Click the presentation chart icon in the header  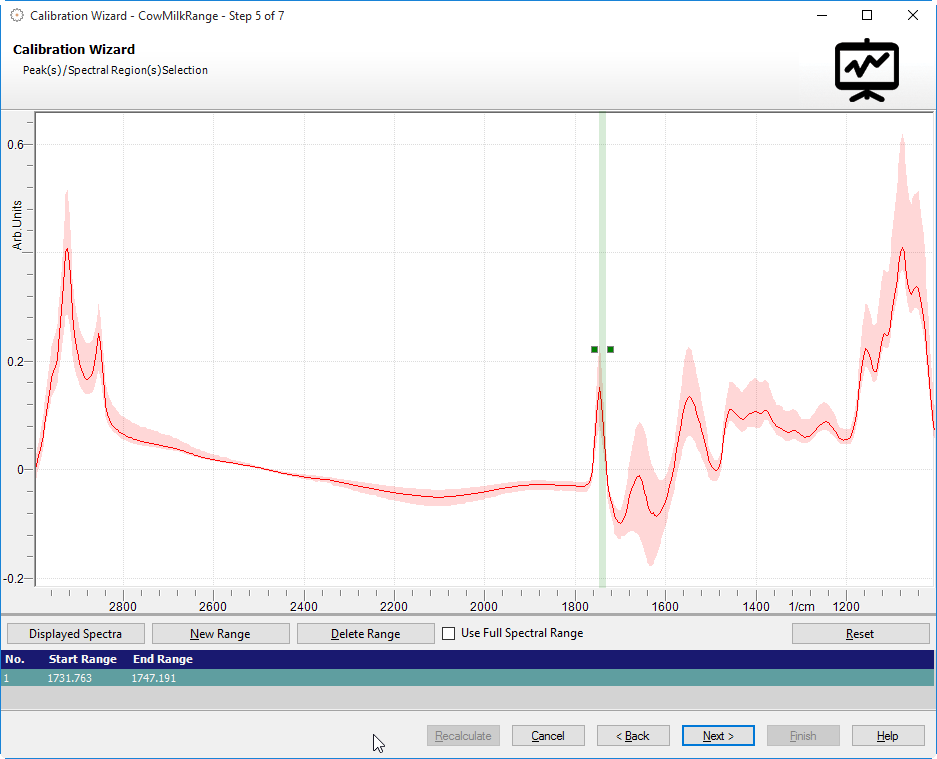coord(866,70)
